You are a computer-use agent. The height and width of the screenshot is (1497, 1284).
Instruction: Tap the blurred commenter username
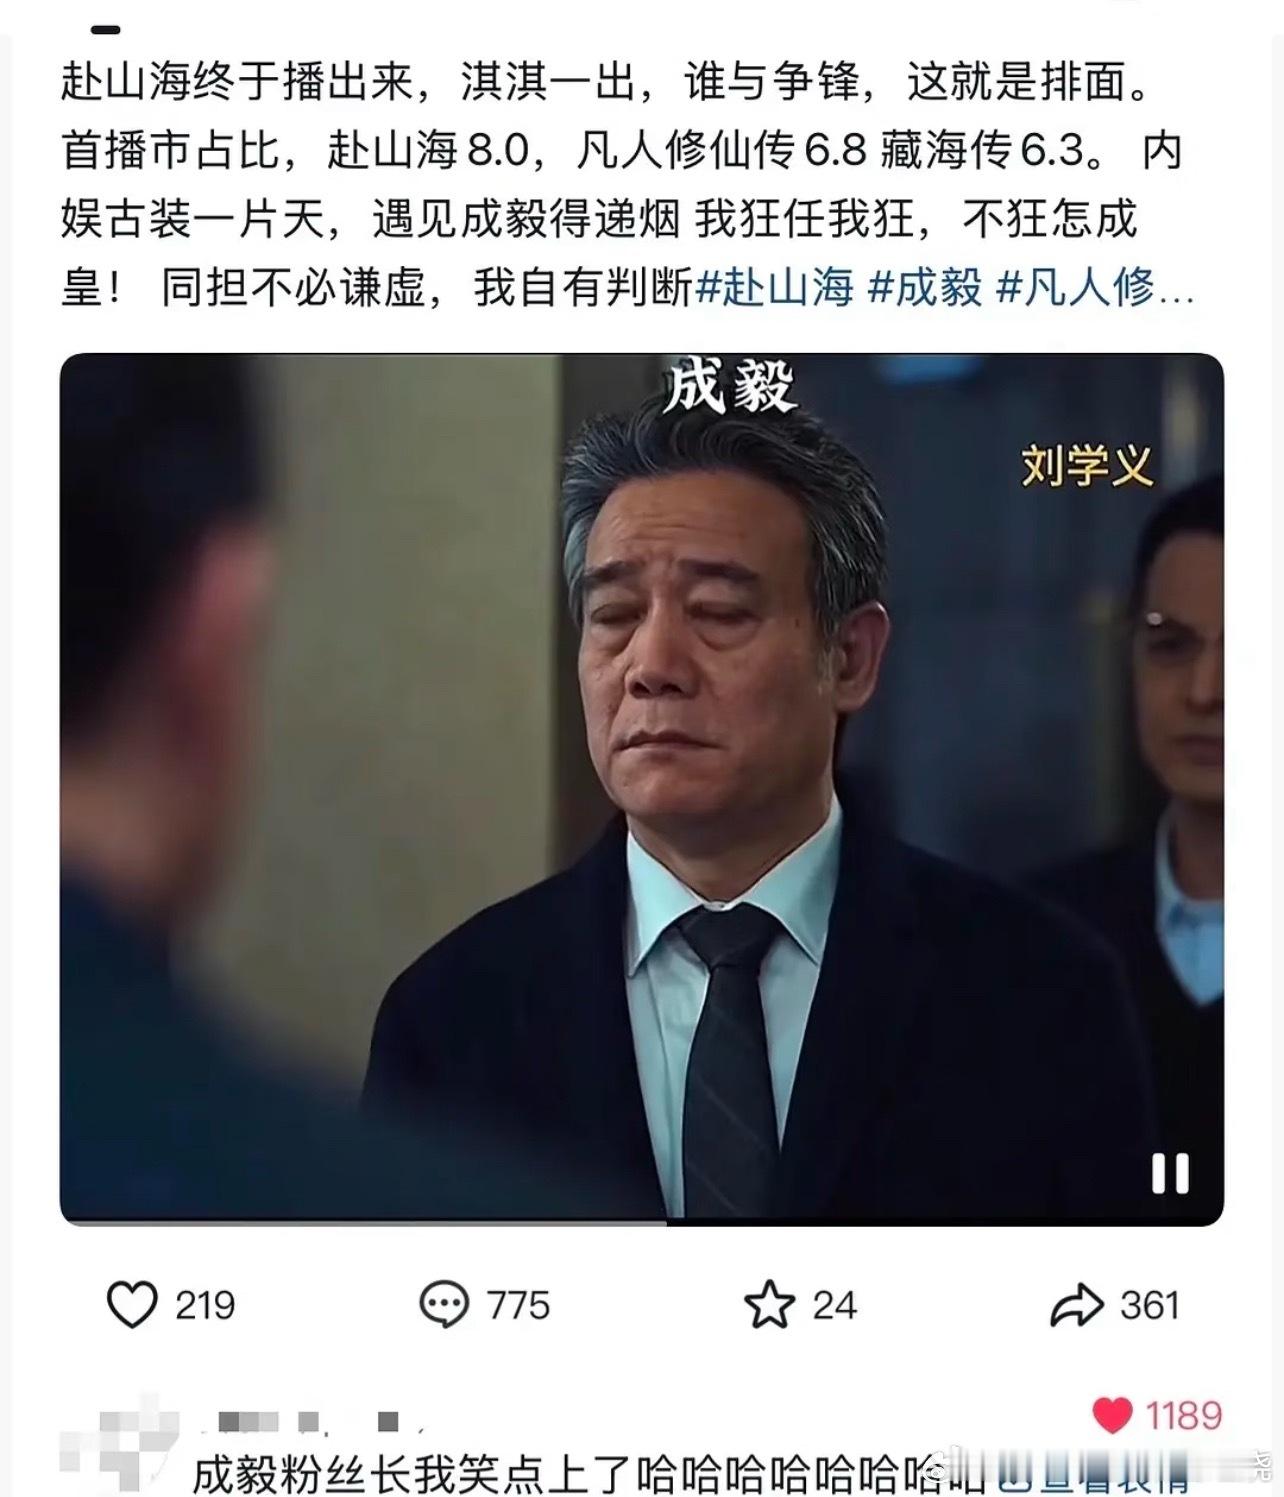pyautogui.click(x=310, y=1420)
